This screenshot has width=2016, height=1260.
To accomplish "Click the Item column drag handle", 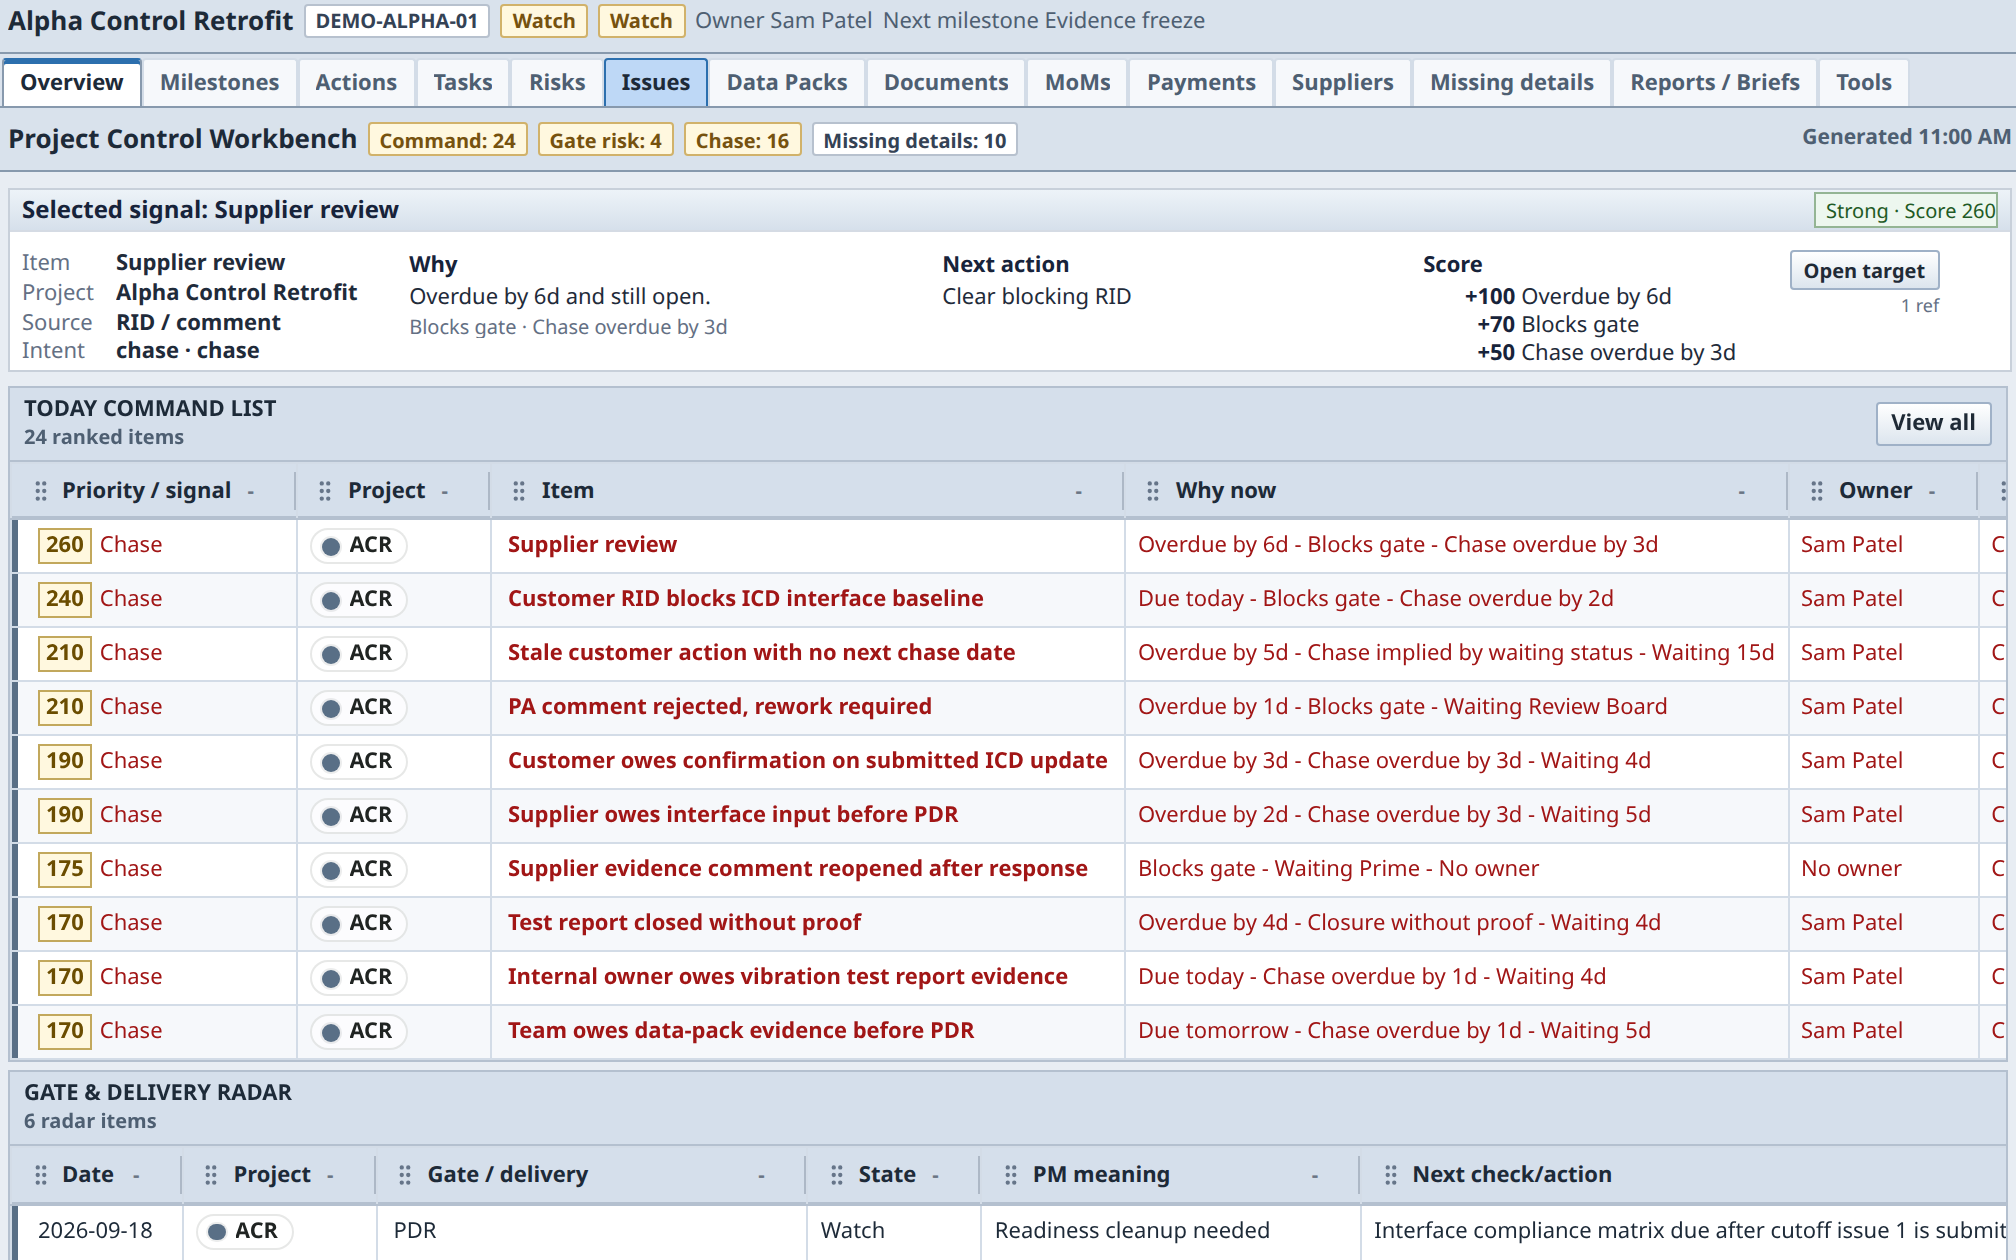I will tap(519, 491).
